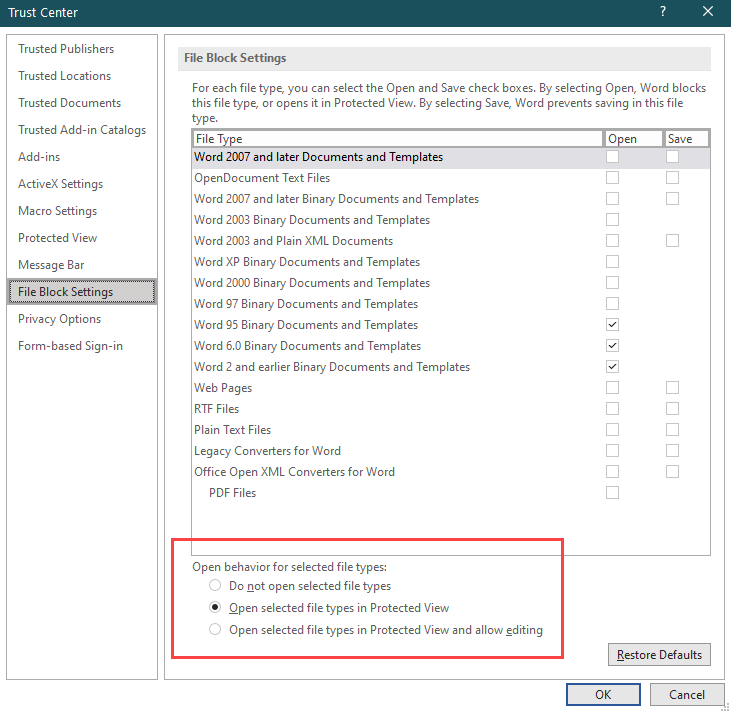The height and width of the screenshot is (713, 731).
Task: Close the Trust Center window
Action: pyautogui.click(x=708, y=12)
